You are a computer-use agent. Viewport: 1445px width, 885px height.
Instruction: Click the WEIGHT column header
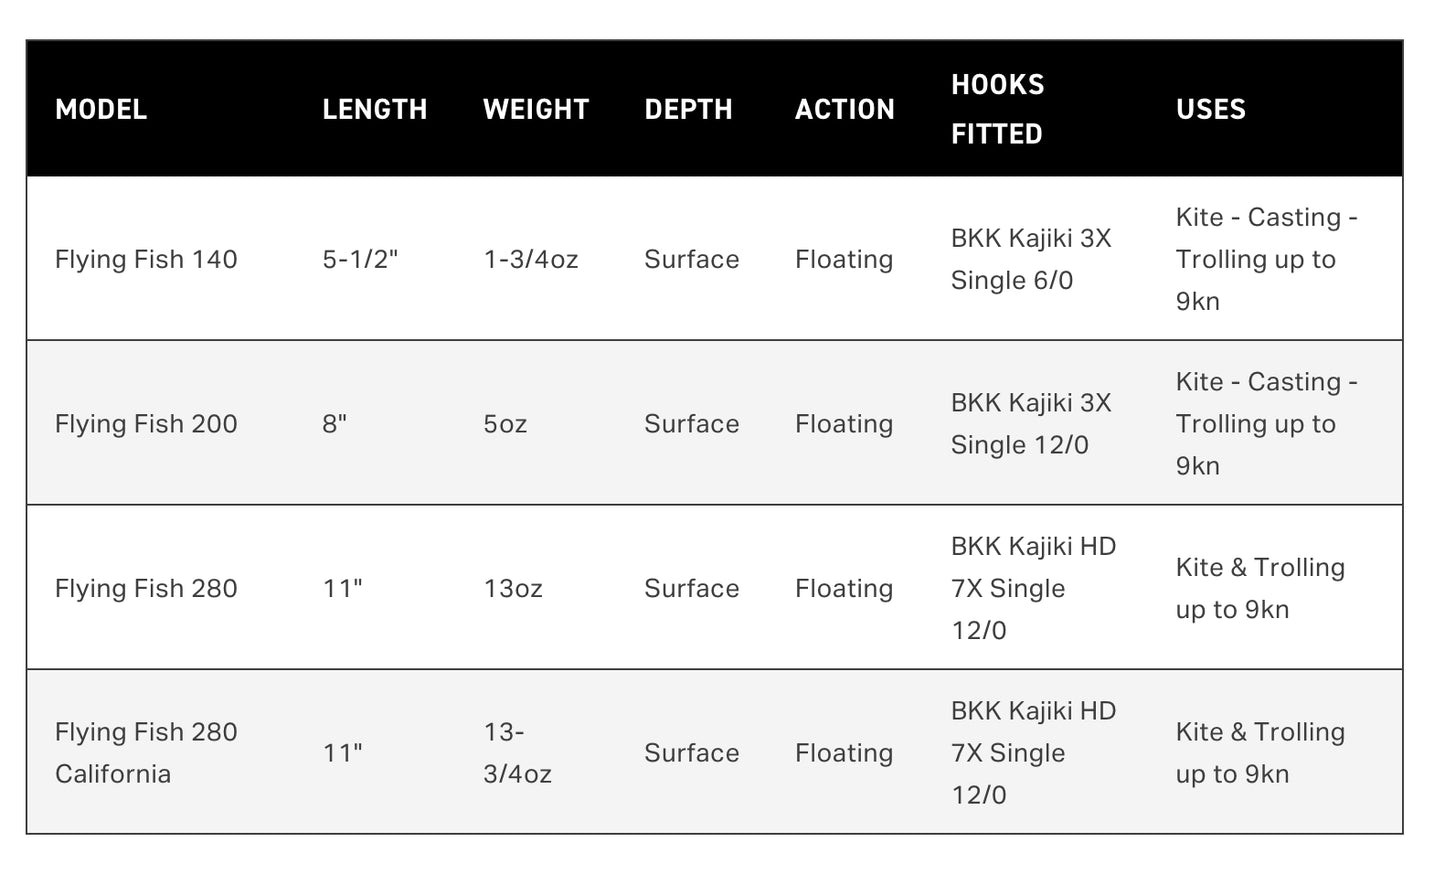pyautogui.click(x=536, y=109)
